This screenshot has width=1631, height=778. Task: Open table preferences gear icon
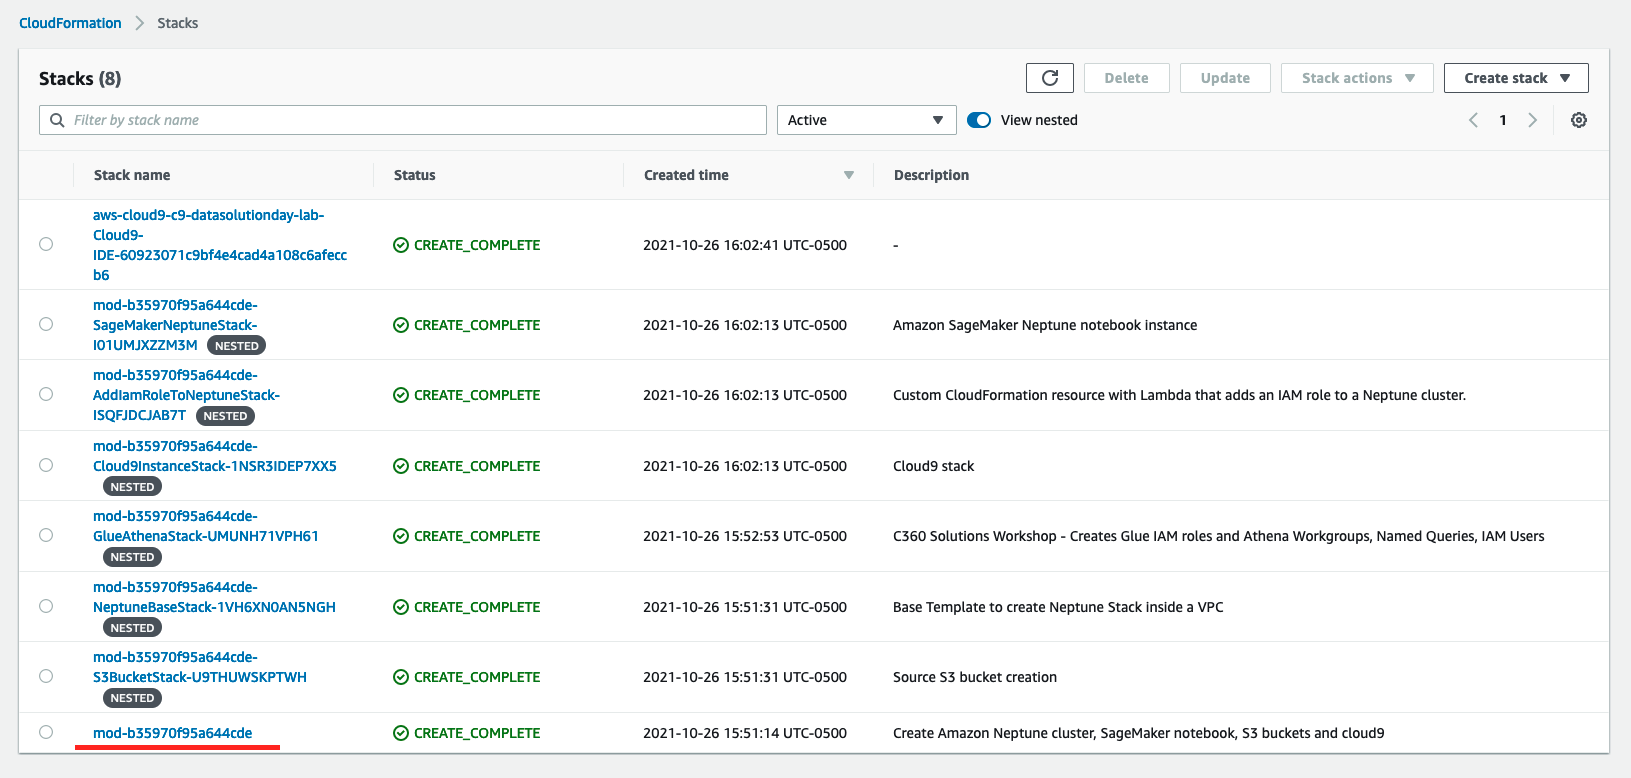[1578, 120]
